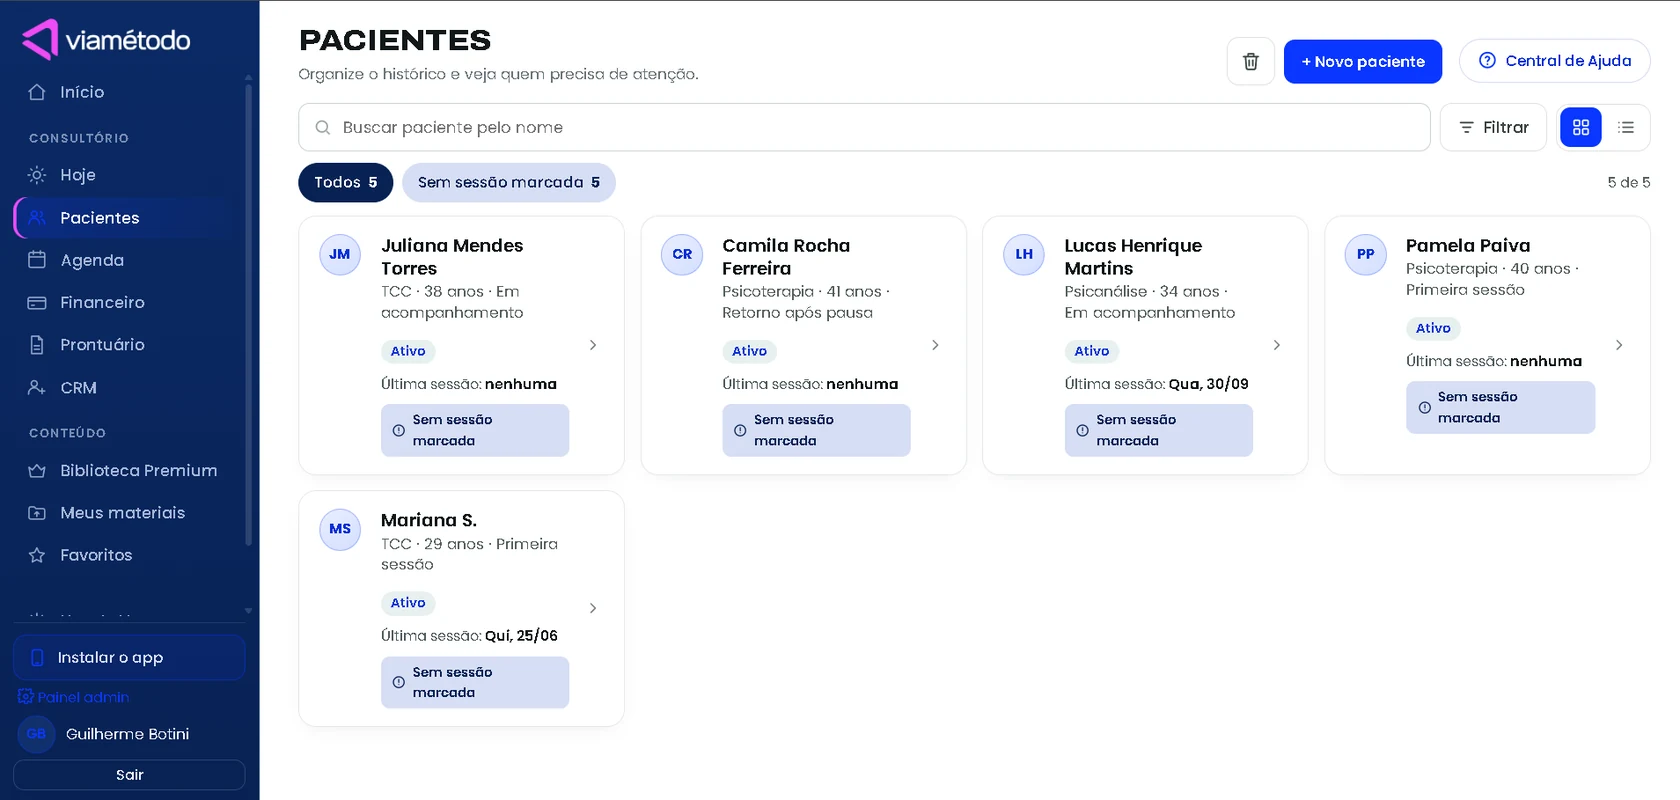Click the trash delete icon button
Screen dimensions: 1680x800
(x=1250, y=62)
